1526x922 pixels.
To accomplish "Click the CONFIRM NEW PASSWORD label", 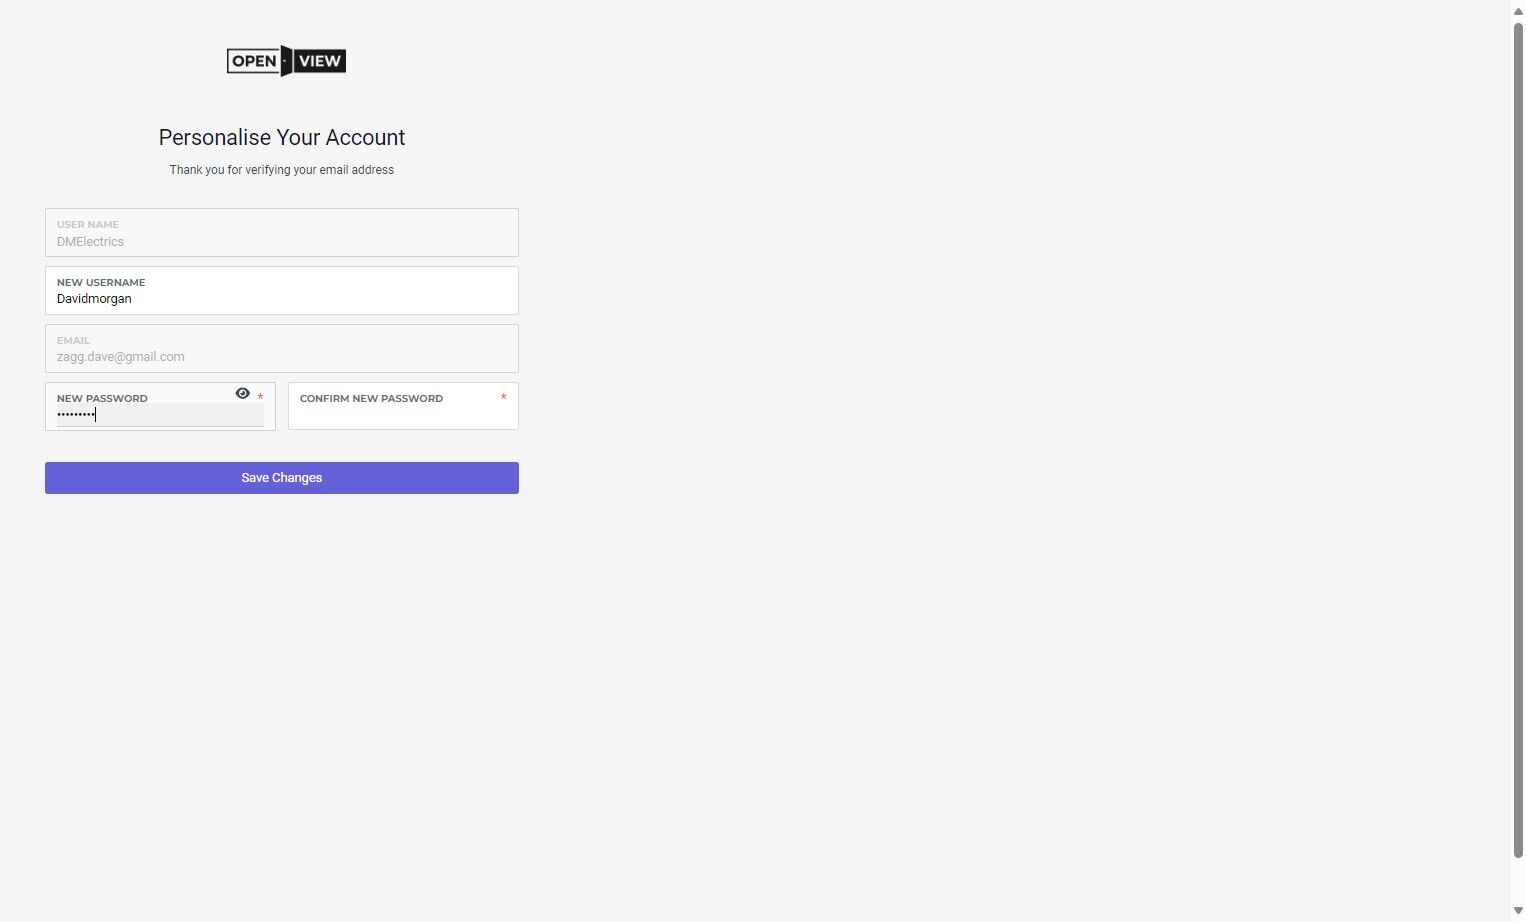I will pos(371,399).
